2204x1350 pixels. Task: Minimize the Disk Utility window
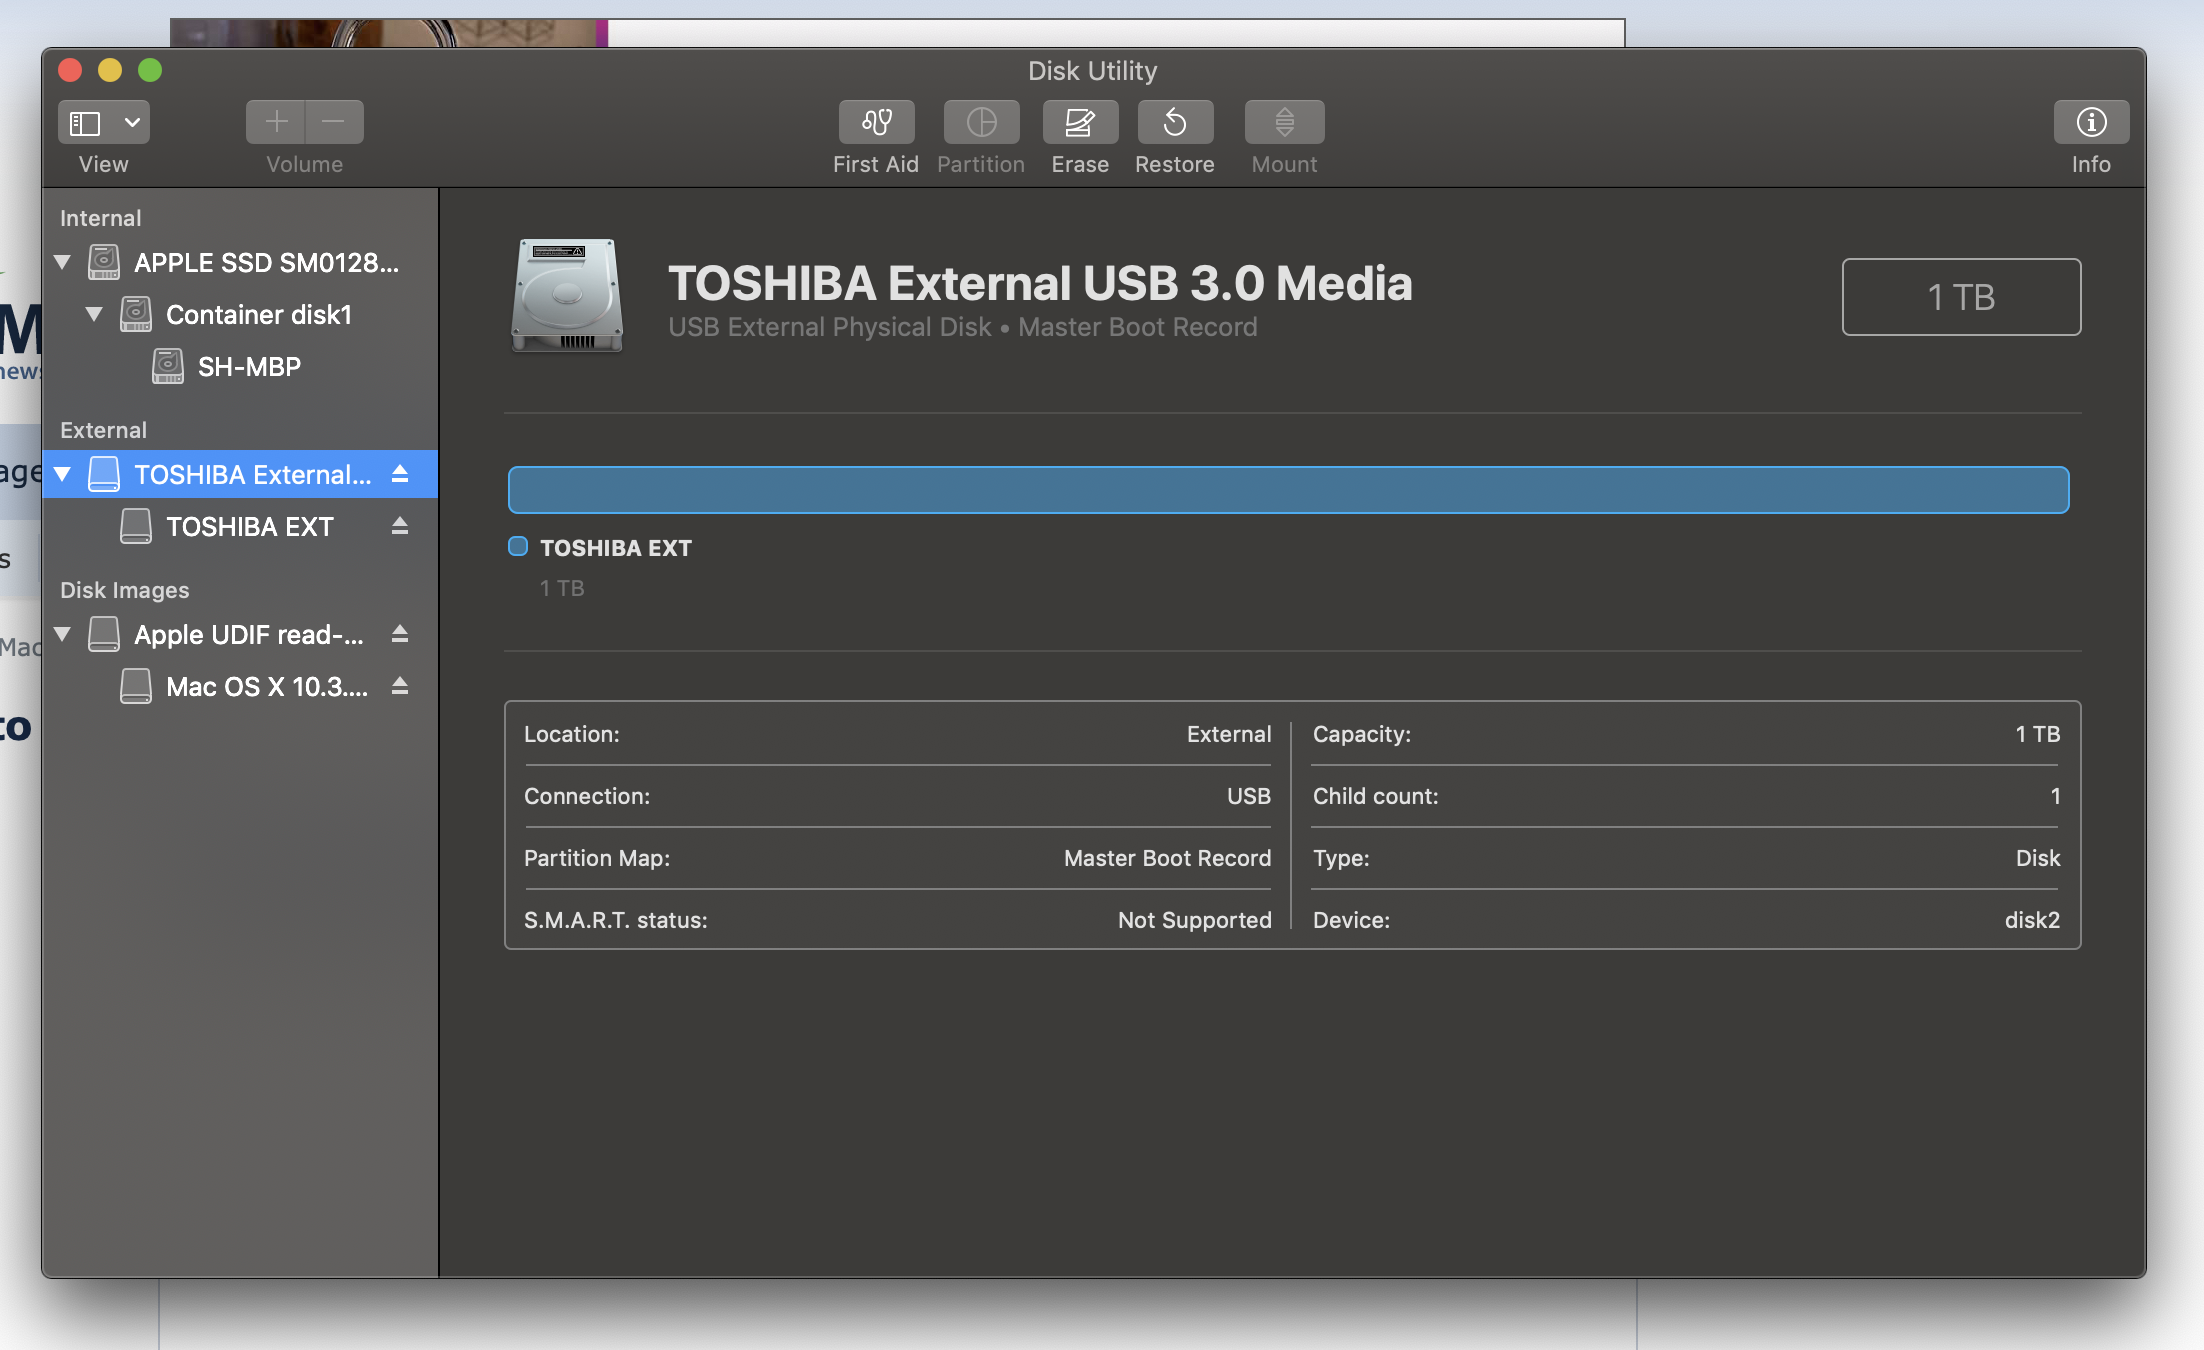110,70
